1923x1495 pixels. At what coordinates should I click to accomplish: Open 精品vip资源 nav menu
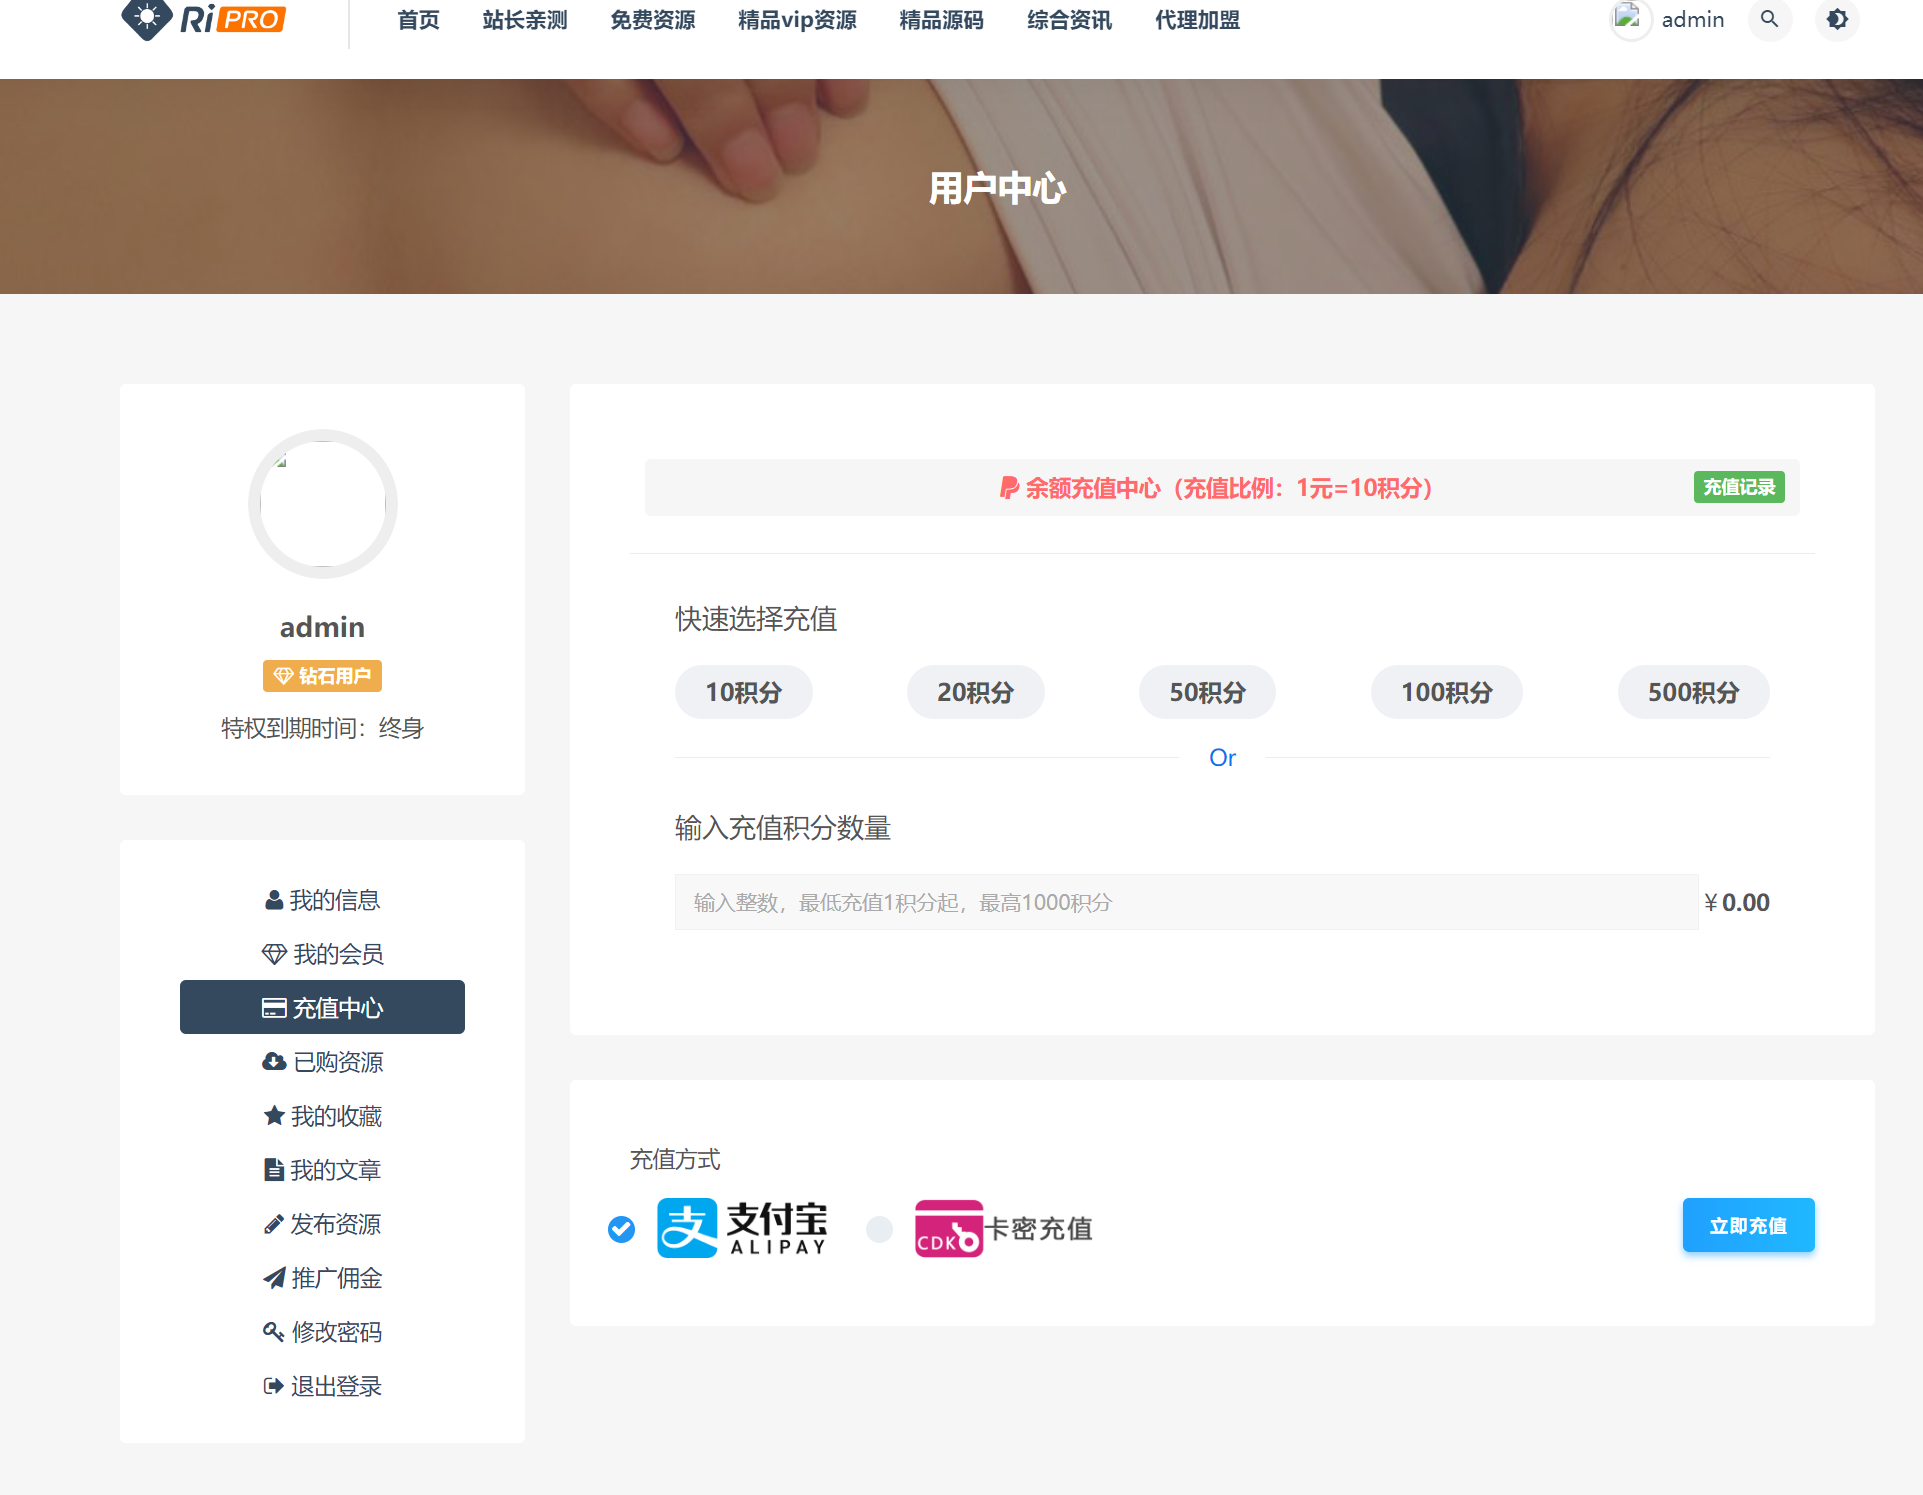[x=797, y=20]
